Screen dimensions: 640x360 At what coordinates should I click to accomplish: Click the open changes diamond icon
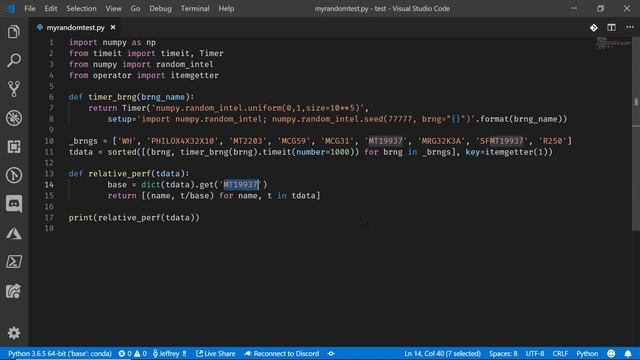click(593, 27)
